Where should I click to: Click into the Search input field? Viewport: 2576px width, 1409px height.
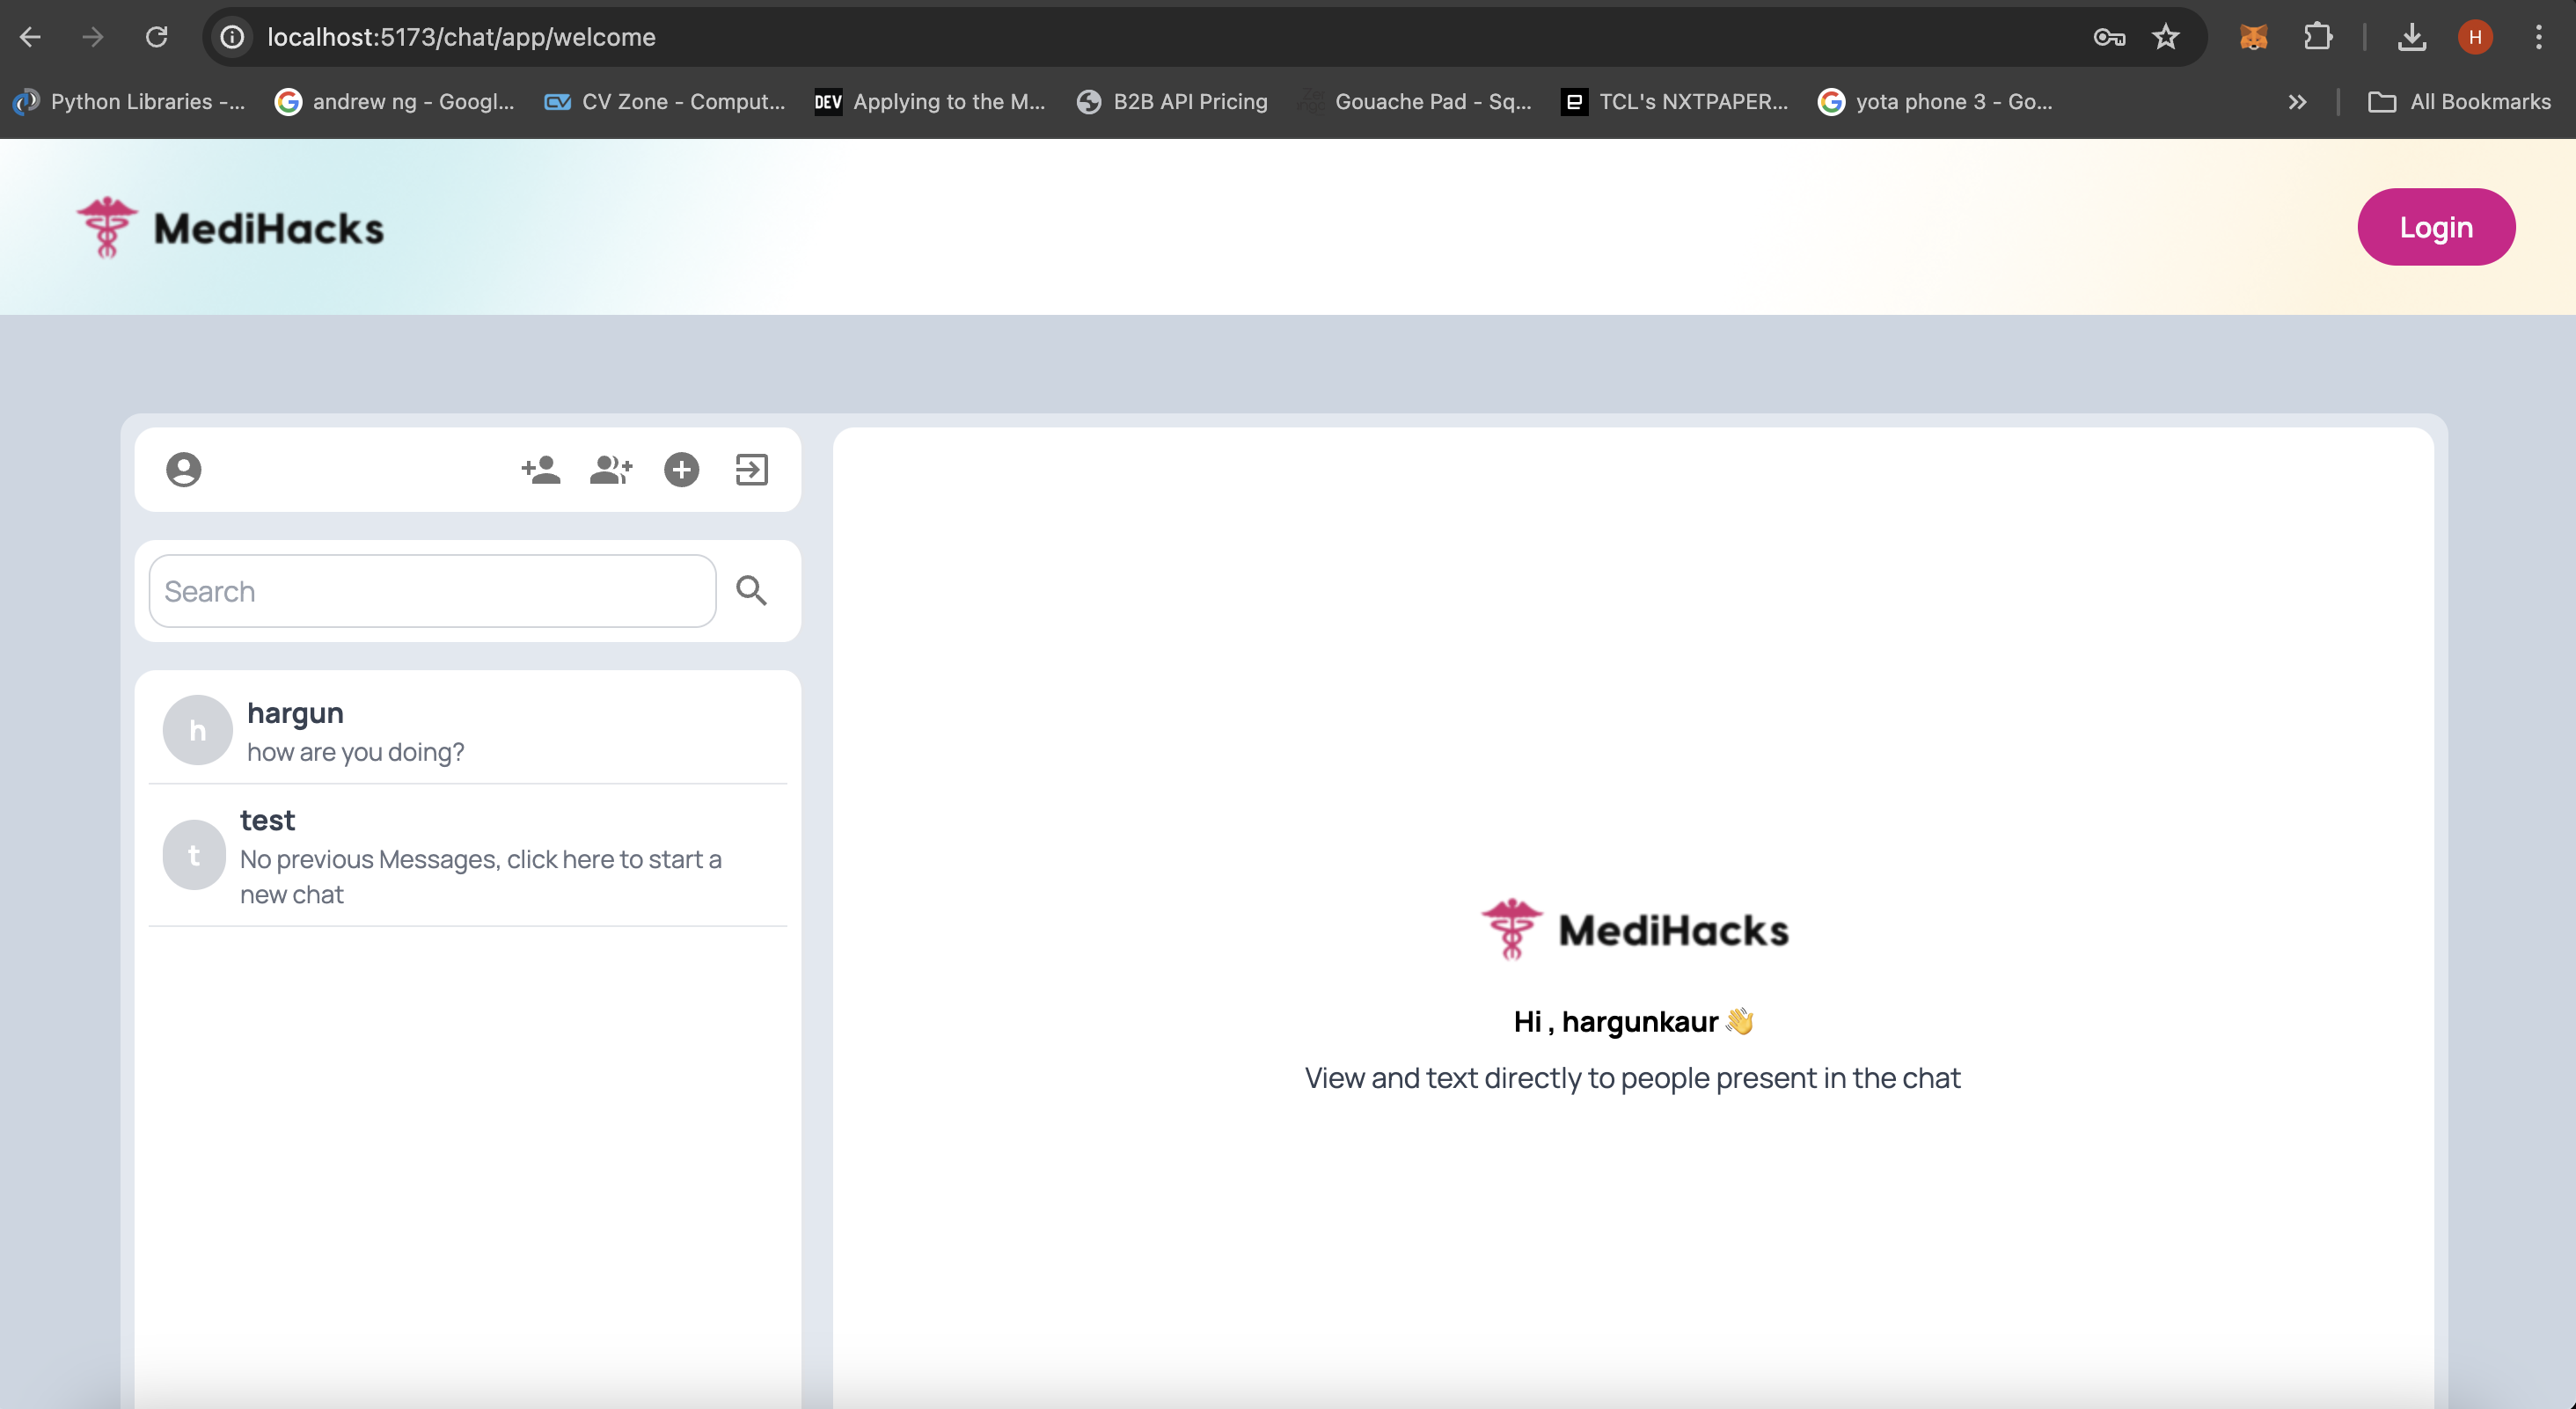coord(432,591)
